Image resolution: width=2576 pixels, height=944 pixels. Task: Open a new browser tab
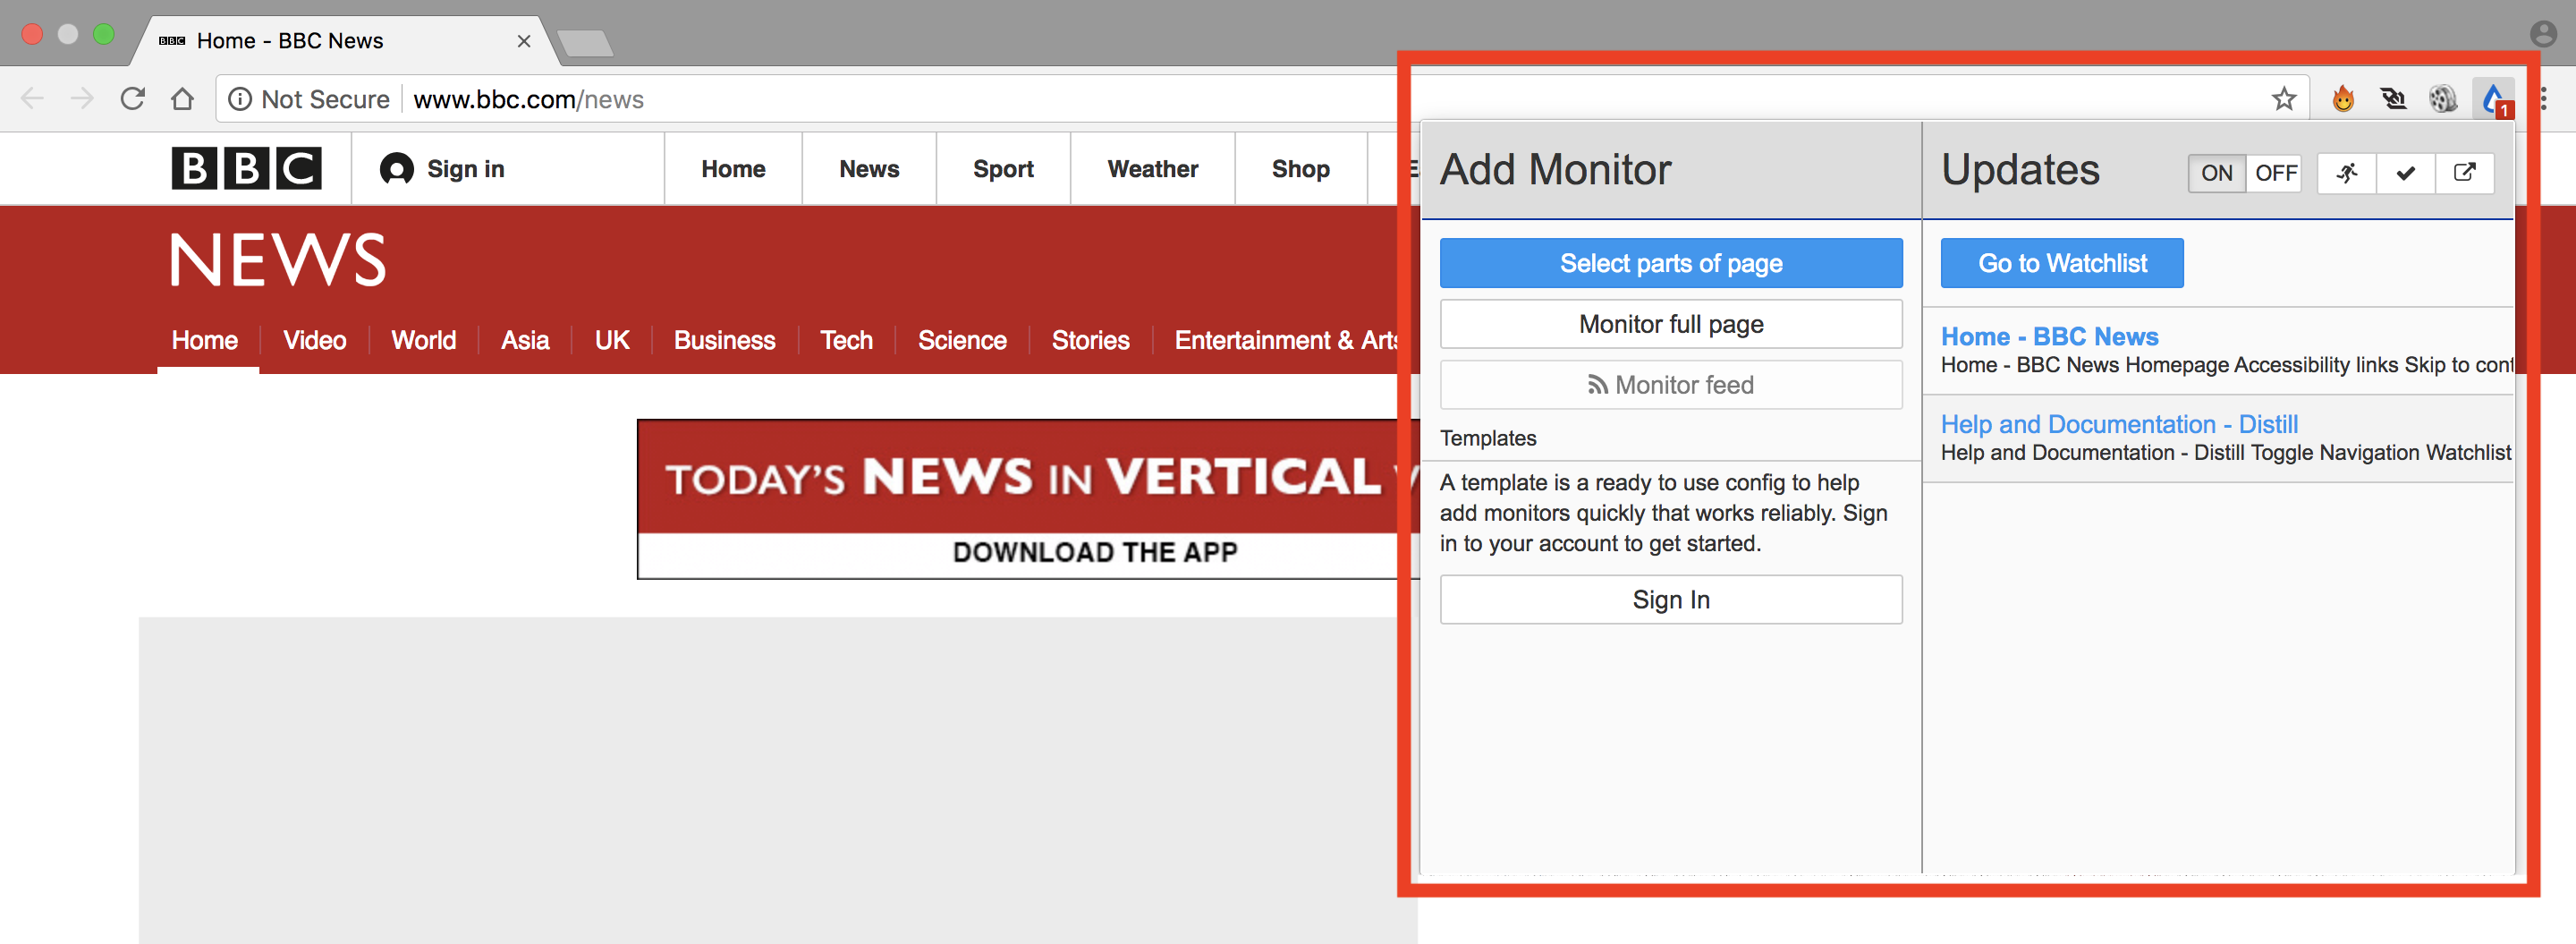585,43
